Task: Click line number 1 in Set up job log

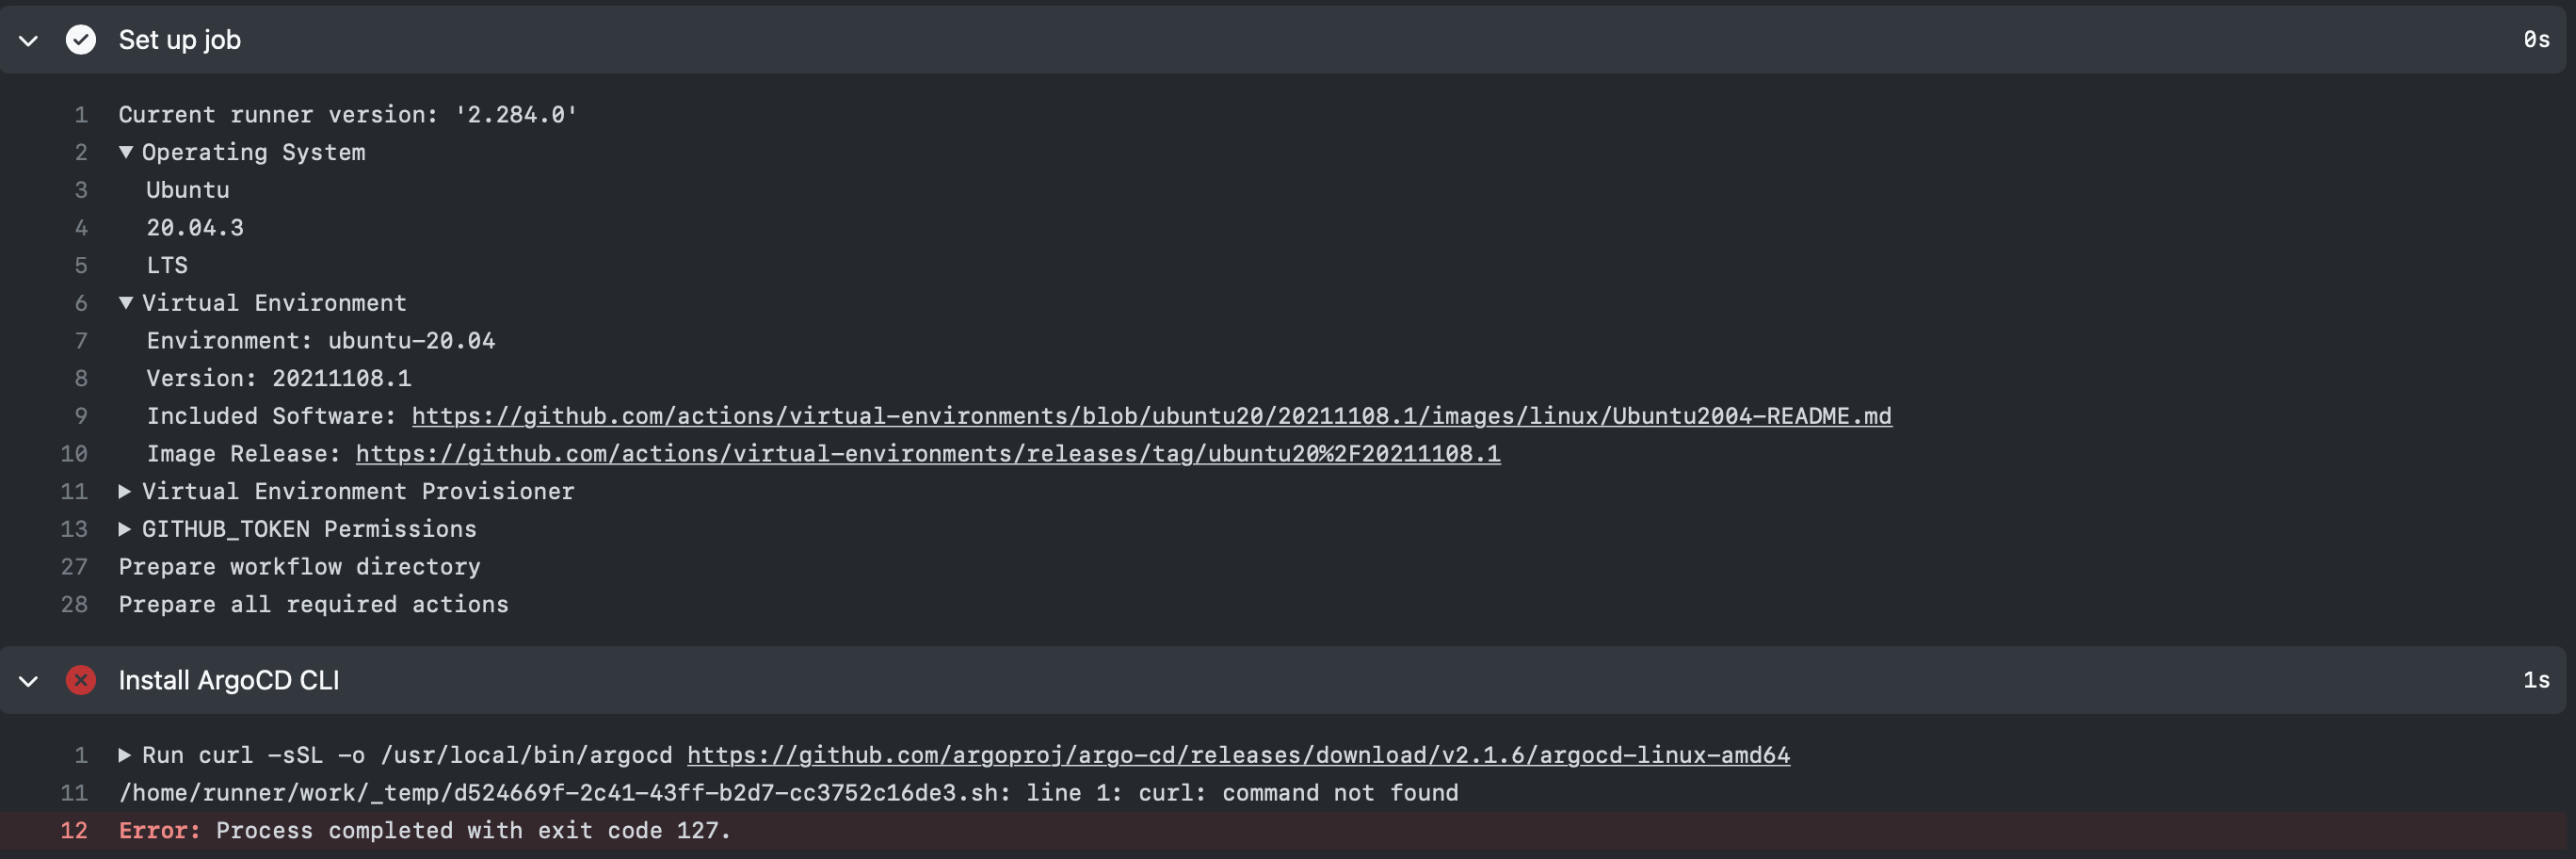Action: pos(80,114)
